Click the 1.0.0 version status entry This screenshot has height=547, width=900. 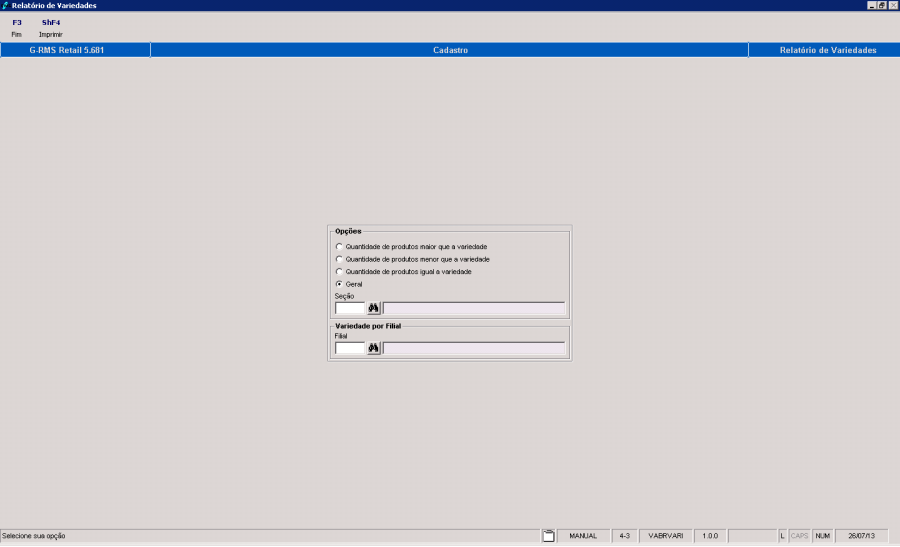click(x=710, y=536)
